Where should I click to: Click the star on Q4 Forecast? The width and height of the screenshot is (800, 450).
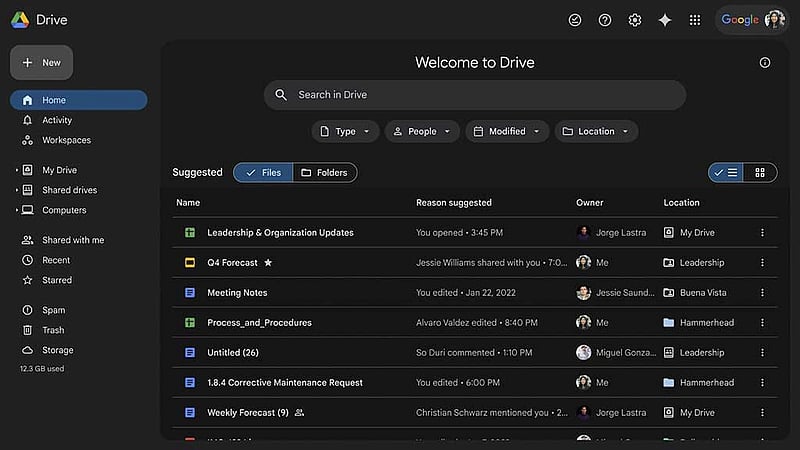pyautogui.click(x=268, y=263)
